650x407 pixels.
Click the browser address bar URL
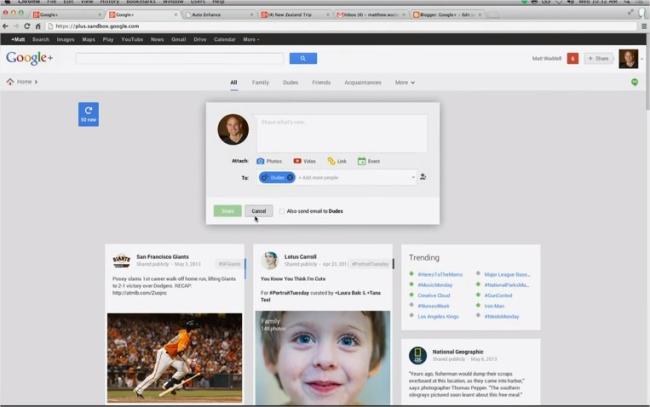point(97,26)
